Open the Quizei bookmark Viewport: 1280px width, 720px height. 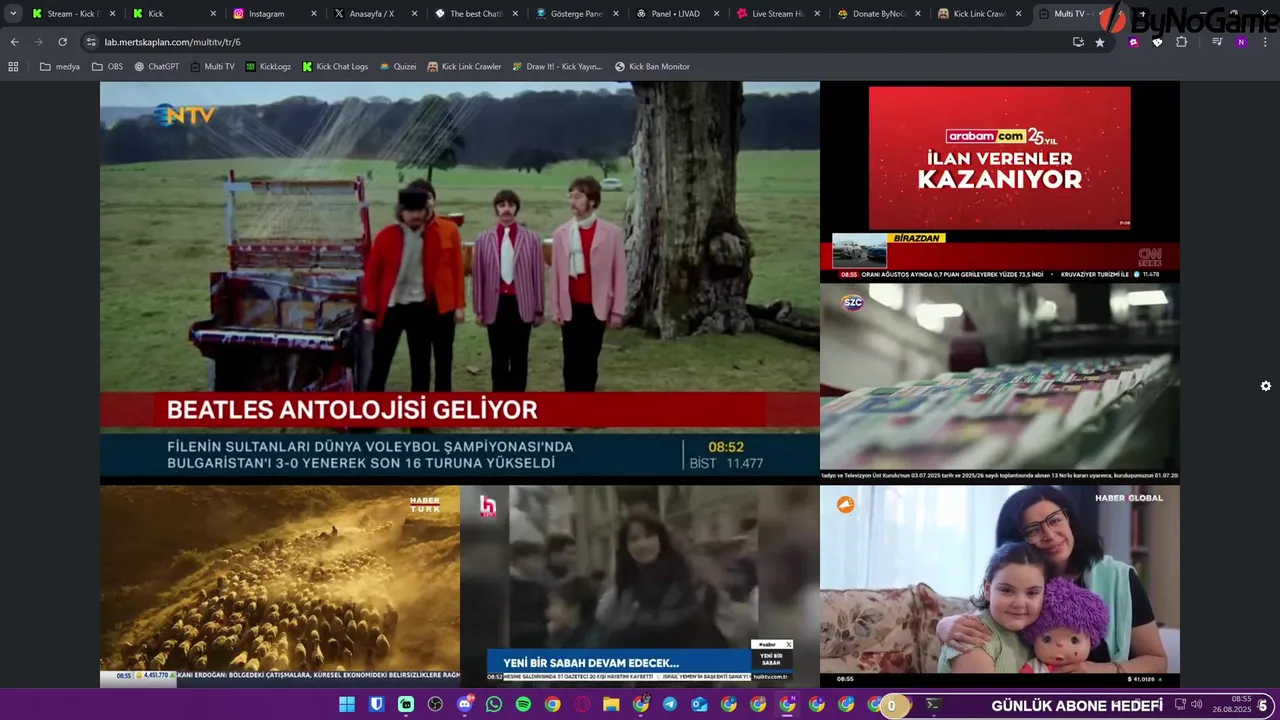[398, 67]
